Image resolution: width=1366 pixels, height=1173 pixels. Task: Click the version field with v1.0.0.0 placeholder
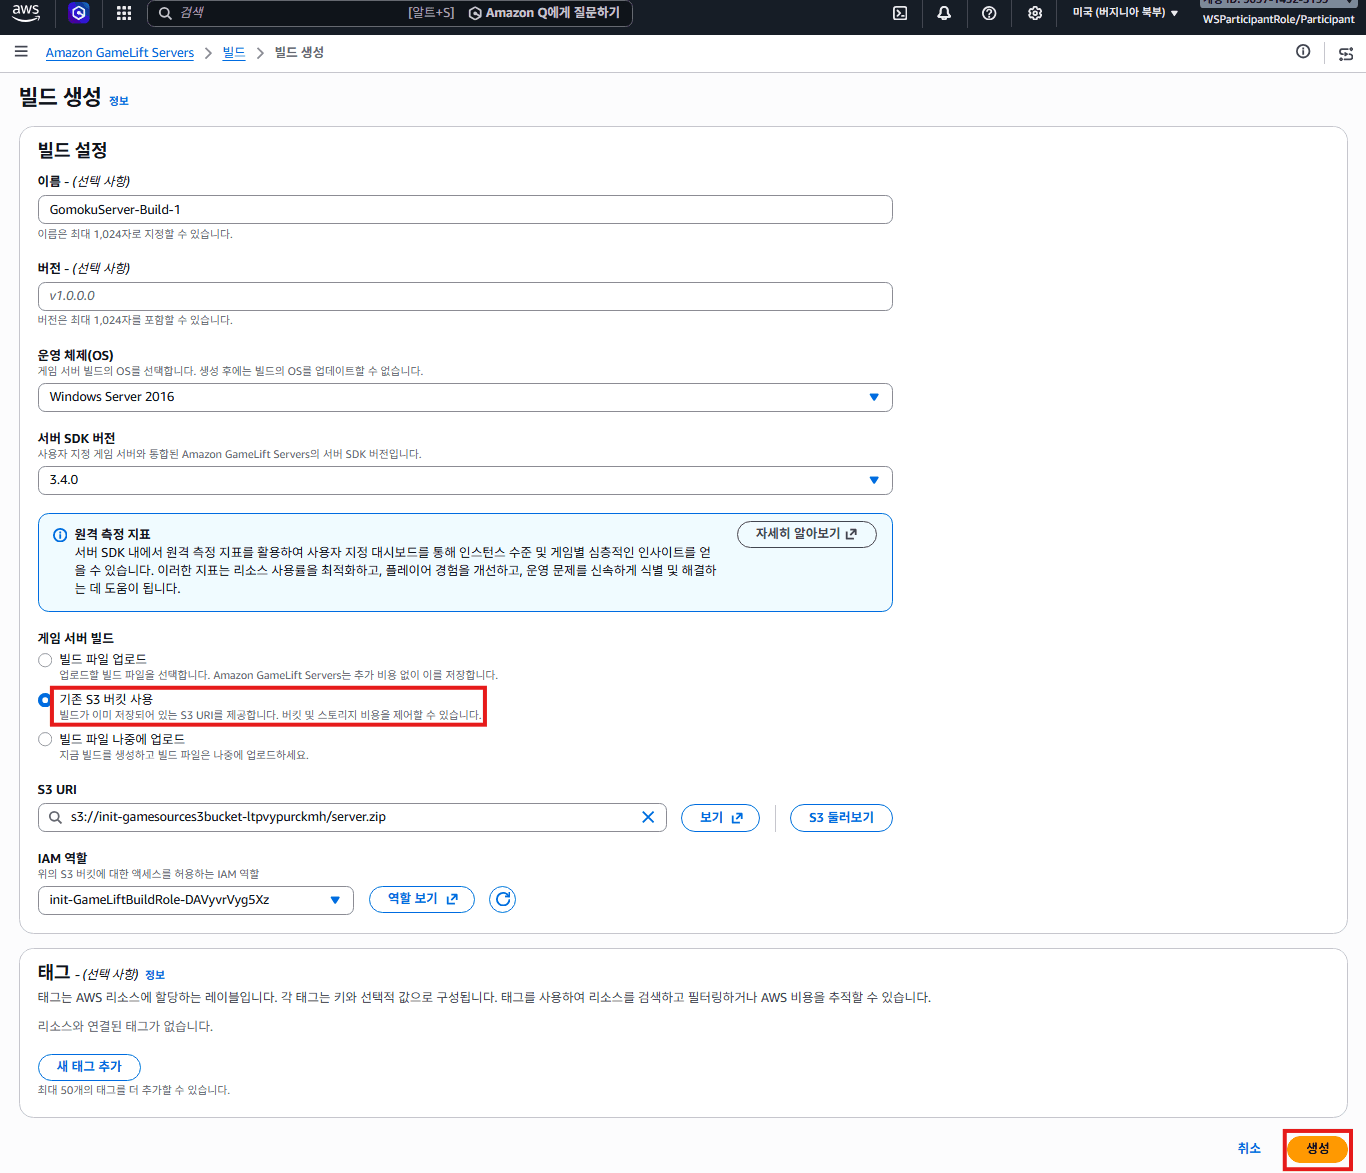tap(465, 296)
